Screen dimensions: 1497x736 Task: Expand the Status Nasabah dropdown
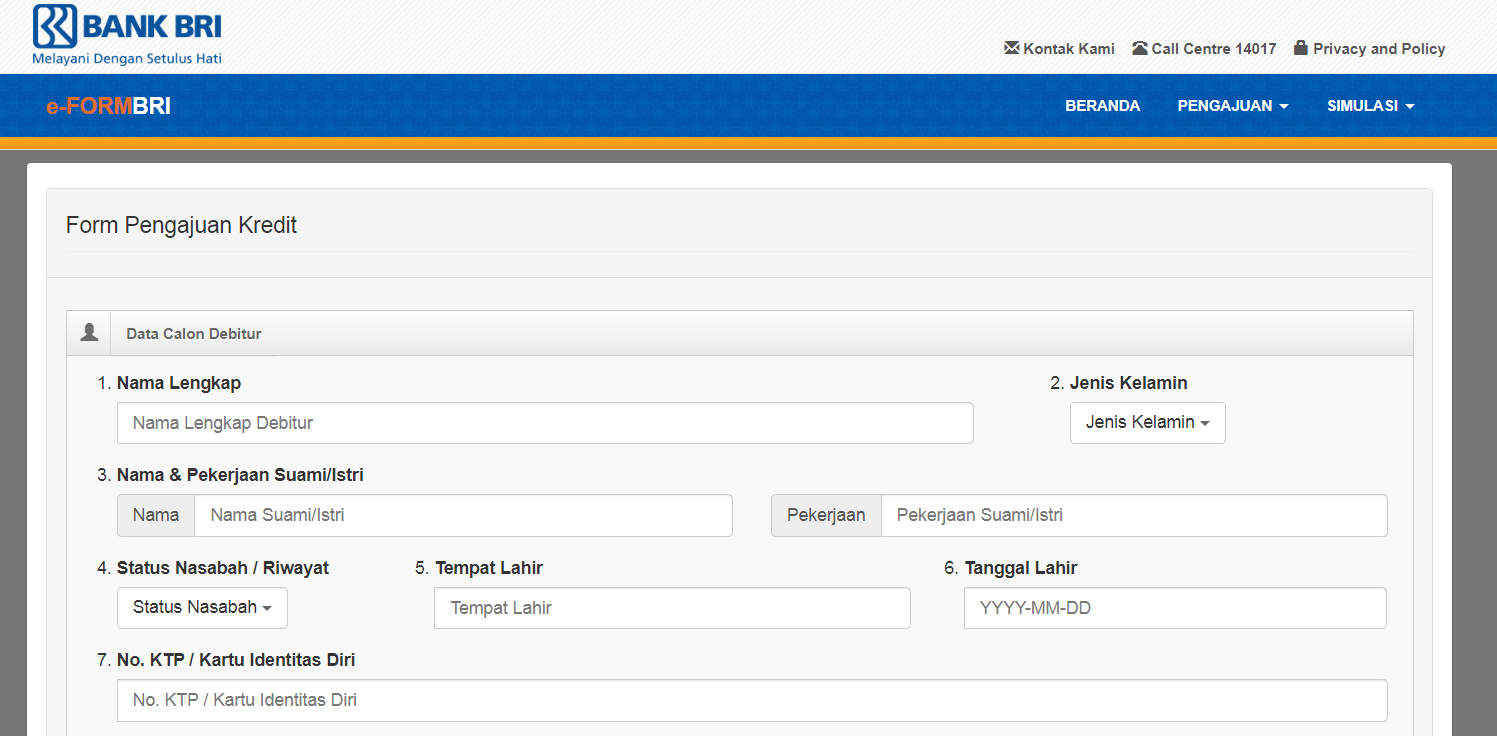[202, 608]
